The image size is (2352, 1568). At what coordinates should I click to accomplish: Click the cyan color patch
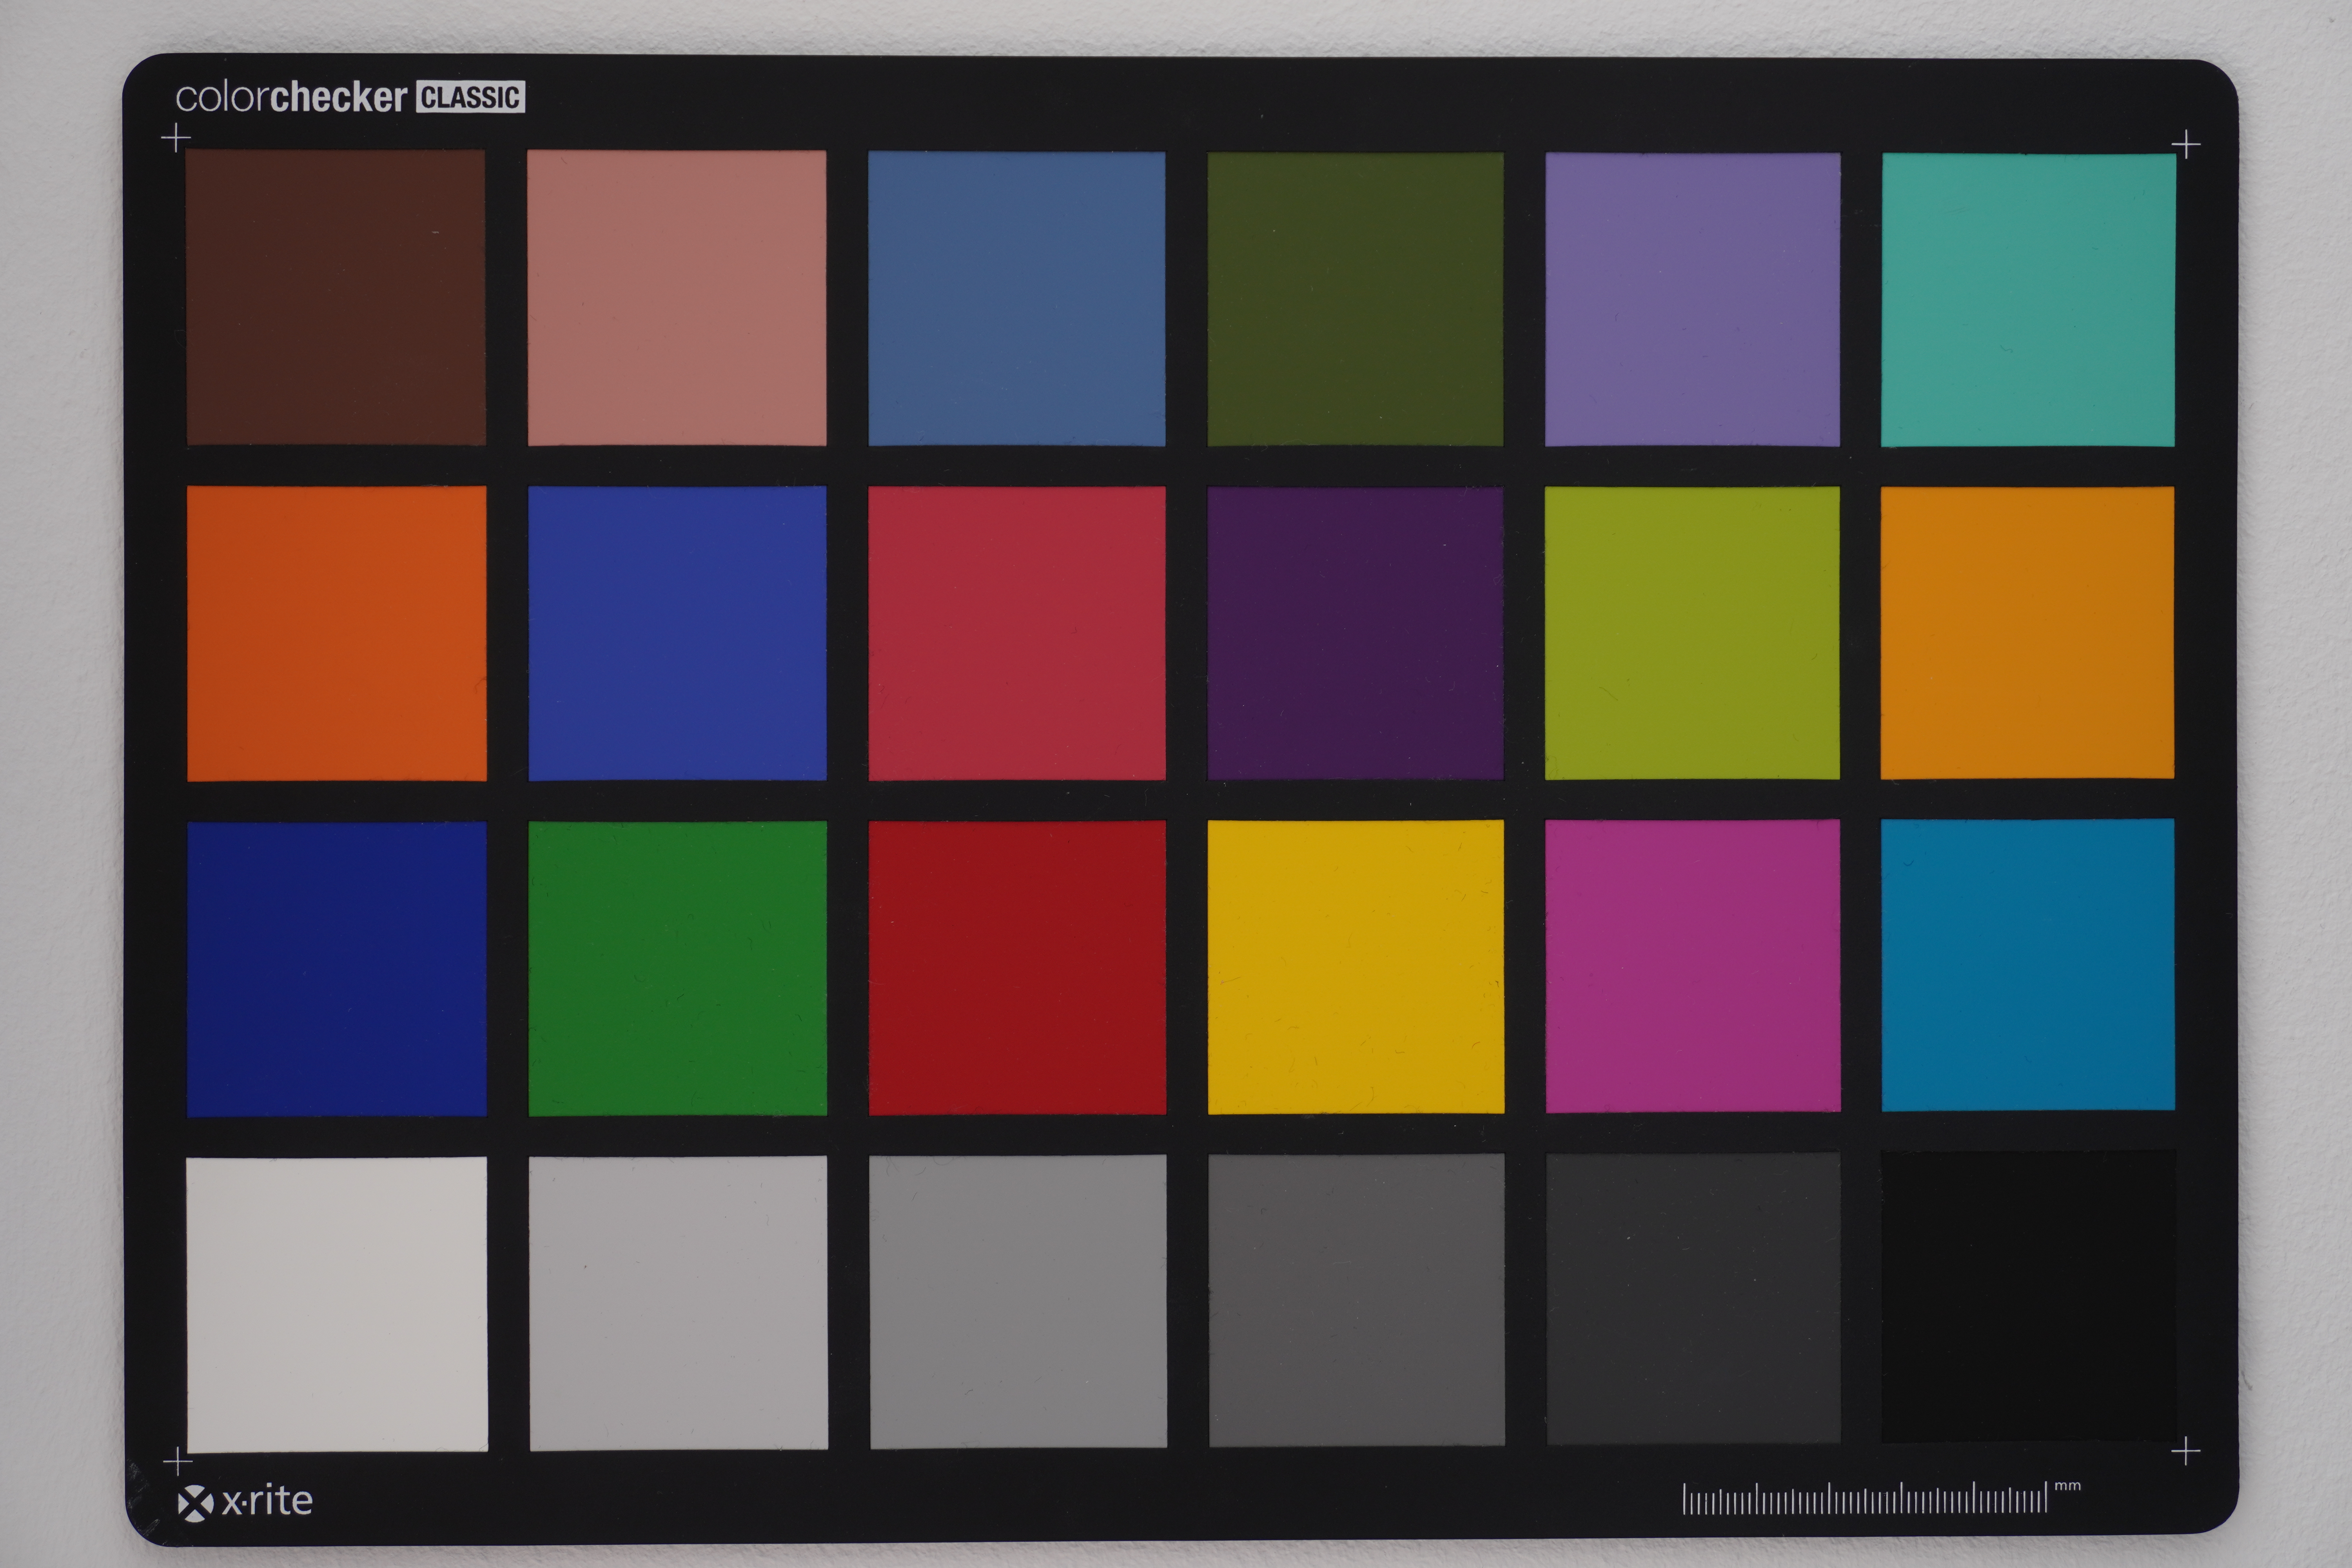(x=2028, y=964)
